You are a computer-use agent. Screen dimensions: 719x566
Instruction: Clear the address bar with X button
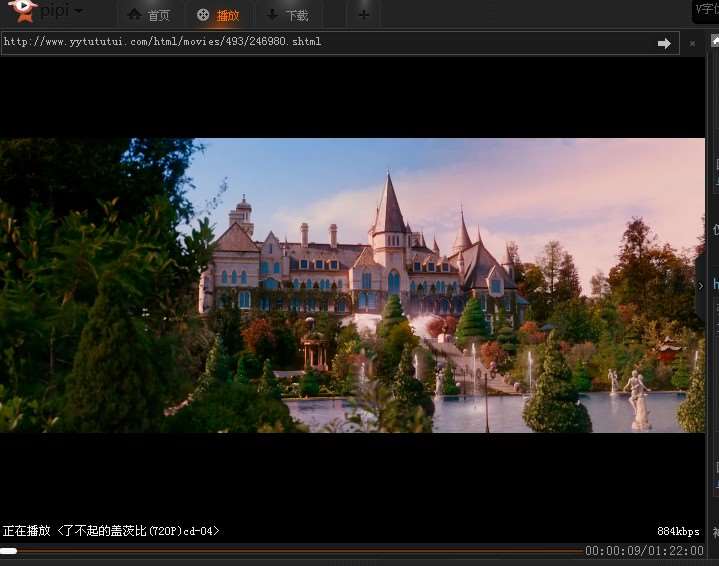click(692, 44)
